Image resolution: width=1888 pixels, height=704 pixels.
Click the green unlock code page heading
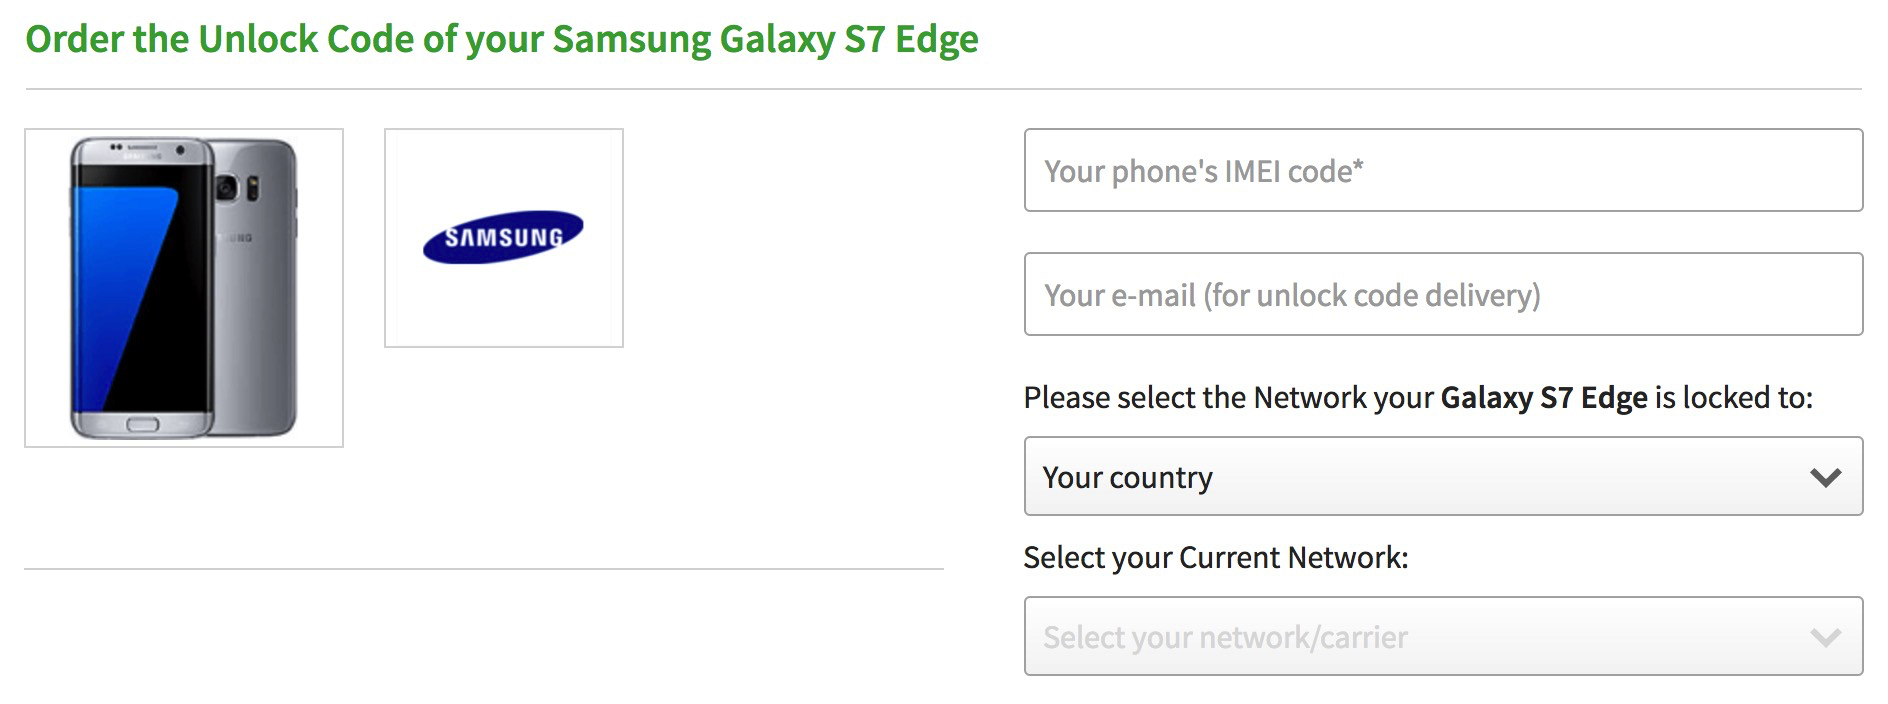tap(502, 40)
